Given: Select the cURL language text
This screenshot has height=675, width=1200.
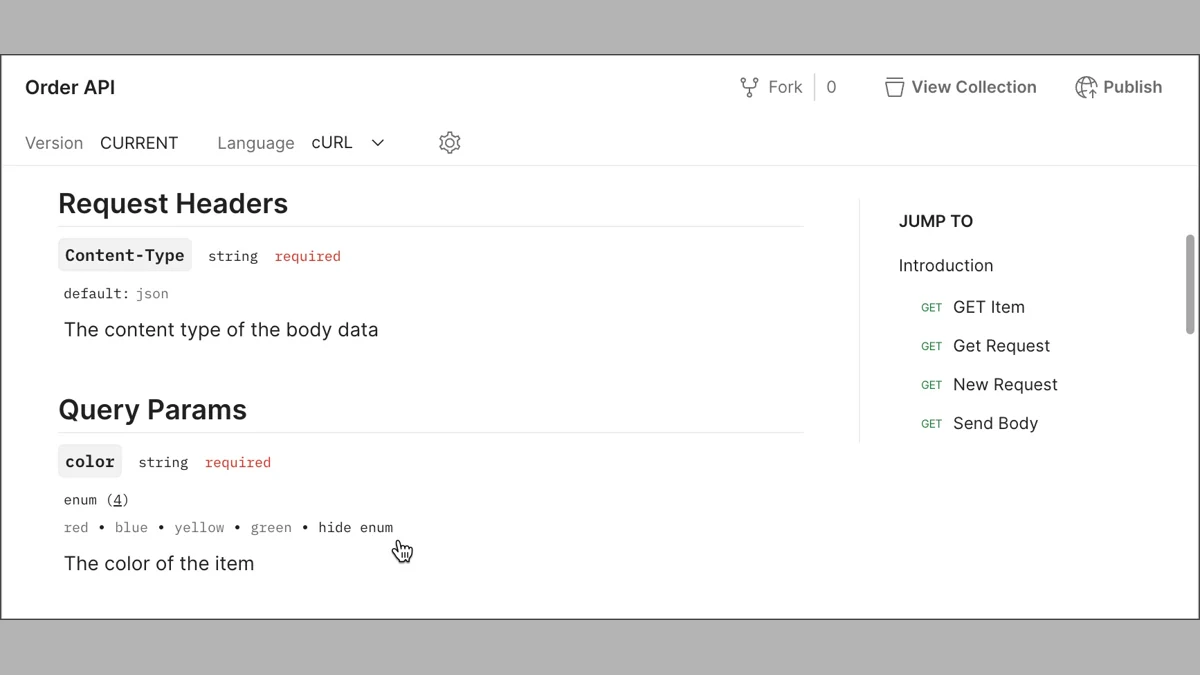Looking at the screenshot, I should [x=332, y=143].
